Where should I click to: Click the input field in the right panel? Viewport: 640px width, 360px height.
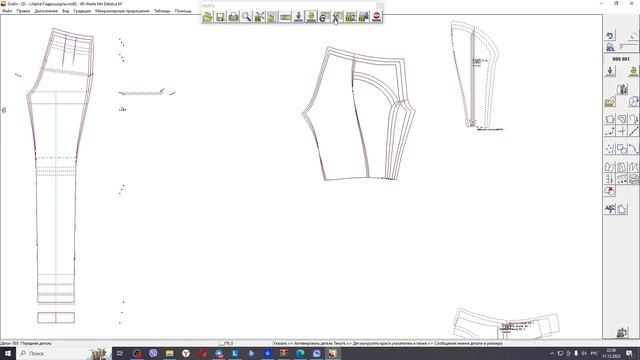(629, 47)
